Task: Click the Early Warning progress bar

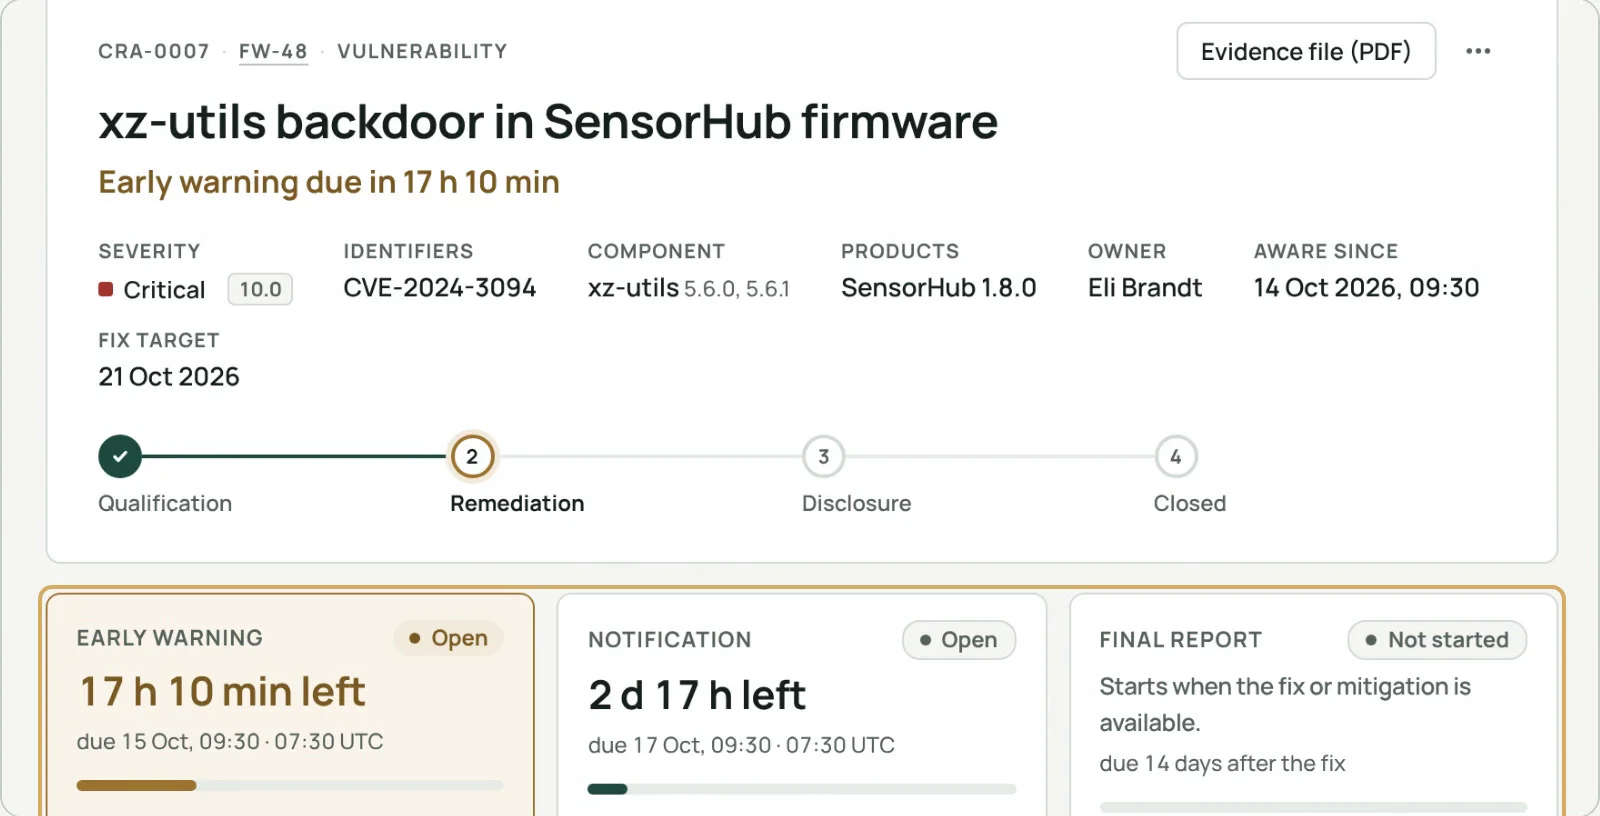Action: (x=290, y=785)
